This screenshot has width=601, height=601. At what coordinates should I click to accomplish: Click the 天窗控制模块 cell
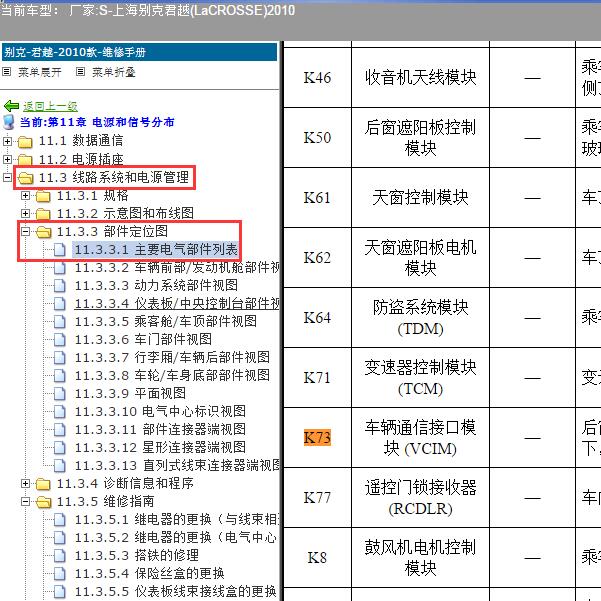420,198
